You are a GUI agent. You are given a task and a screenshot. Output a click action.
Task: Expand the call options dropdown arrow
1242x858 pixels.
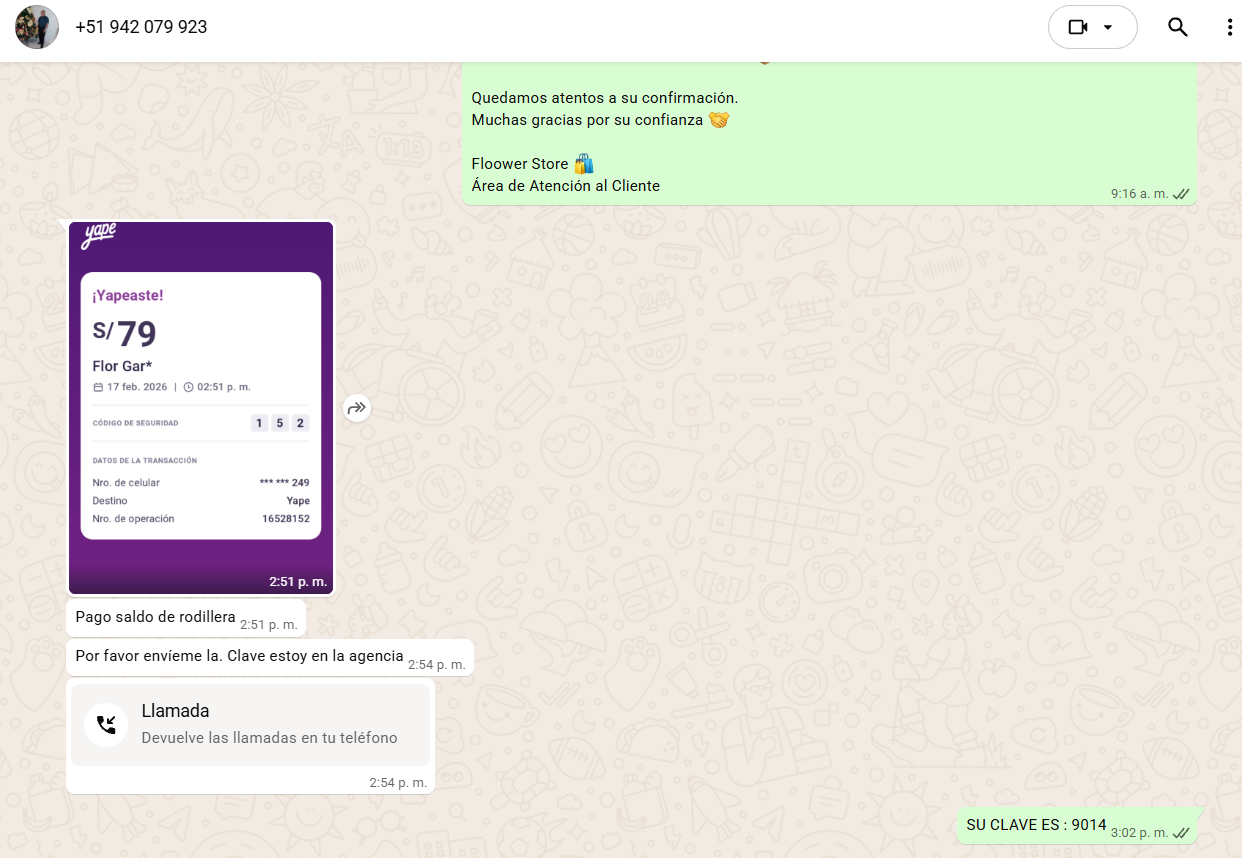pos(1108,27)
